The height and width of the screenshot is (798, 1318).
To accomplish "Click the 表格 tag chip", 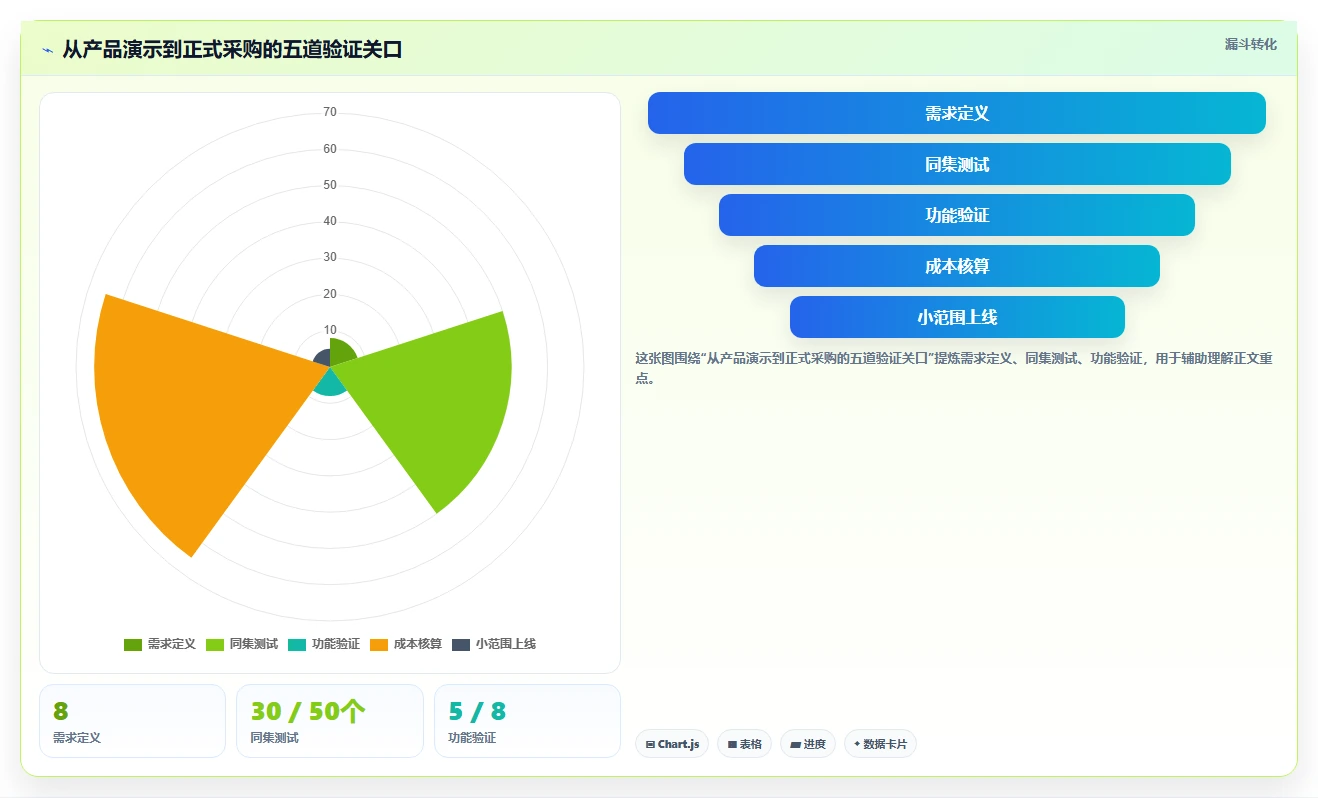I will click(x=744, y=744).
